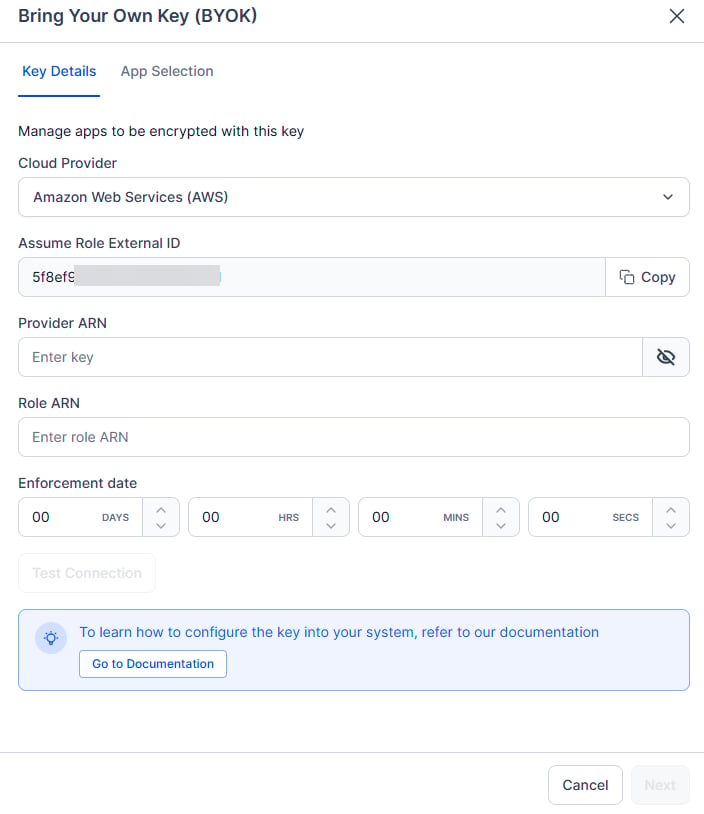Screen dimensions: 704x814
Task: Increase the minutes value with up arrow
Action: pos(500,510)
